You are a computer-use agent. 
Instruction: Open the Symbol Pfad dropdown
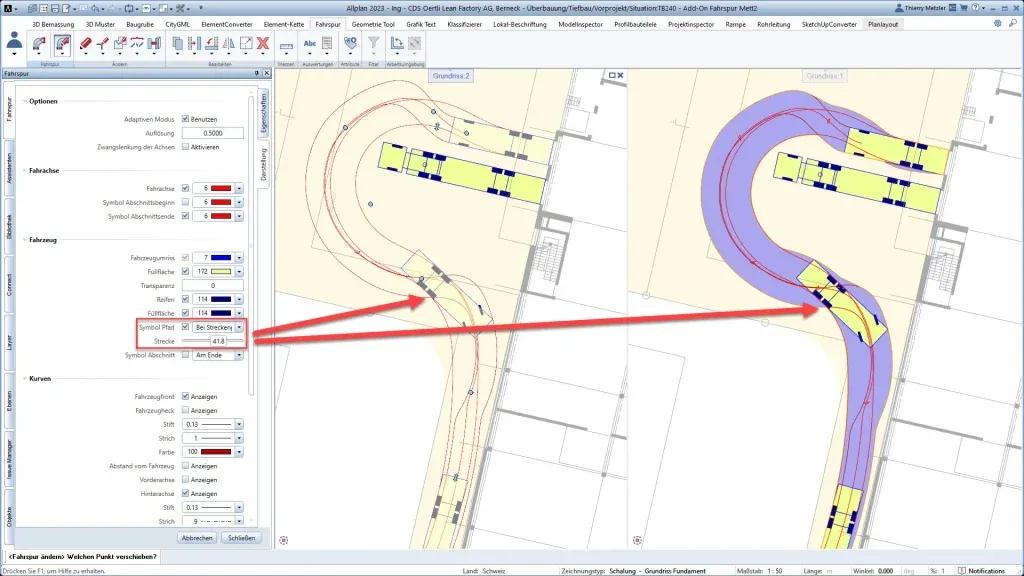[x=239, y=327]
